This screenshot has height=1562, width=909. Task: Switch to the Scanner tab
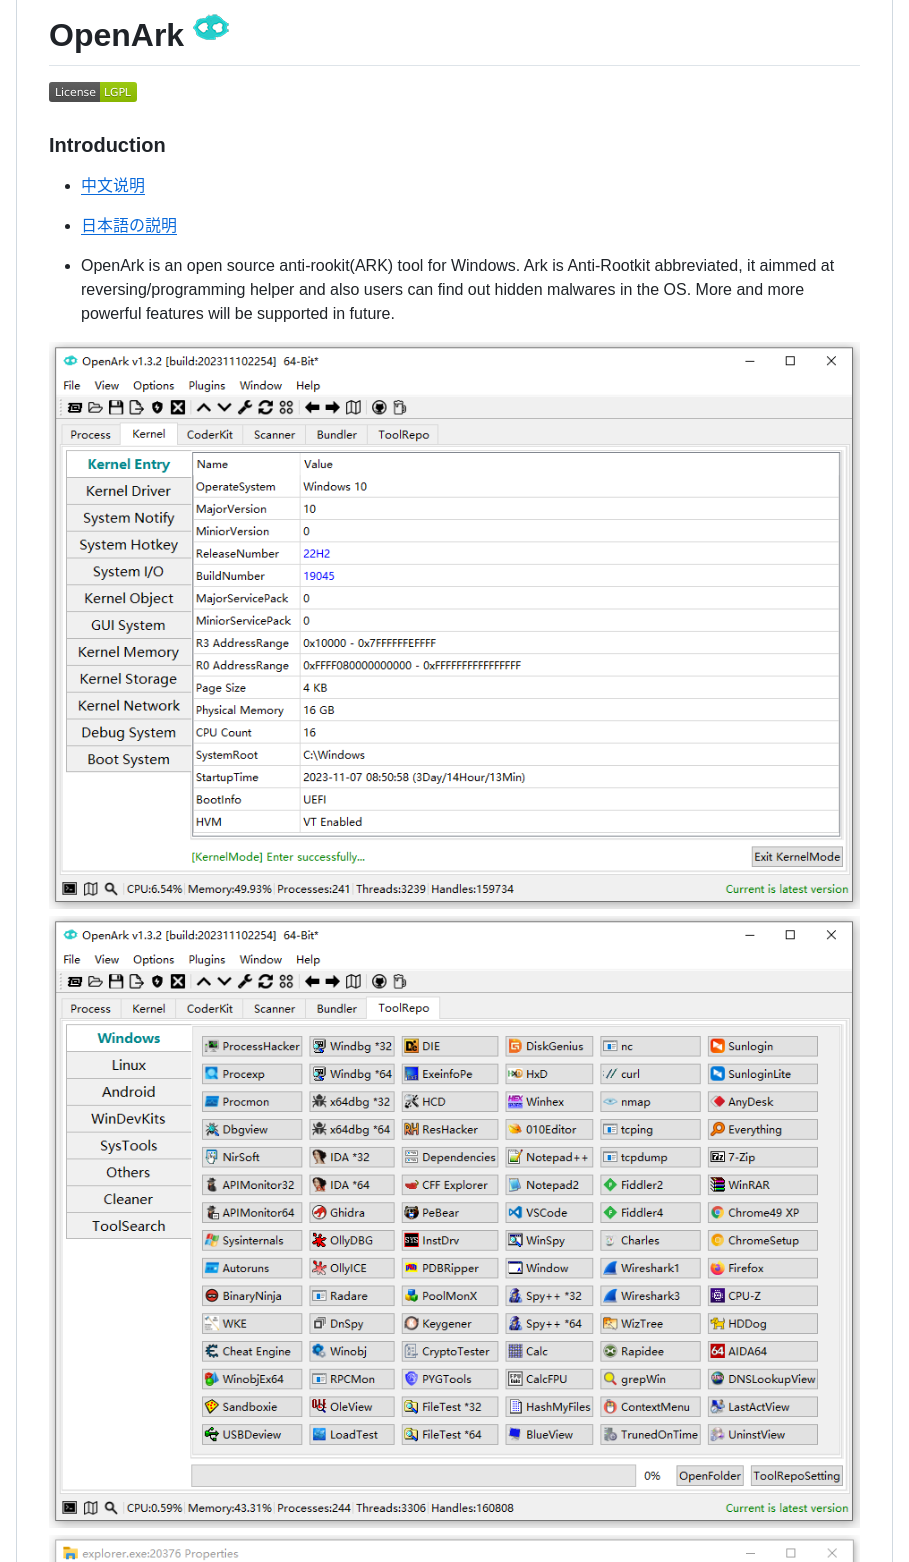tap(273, 434)
